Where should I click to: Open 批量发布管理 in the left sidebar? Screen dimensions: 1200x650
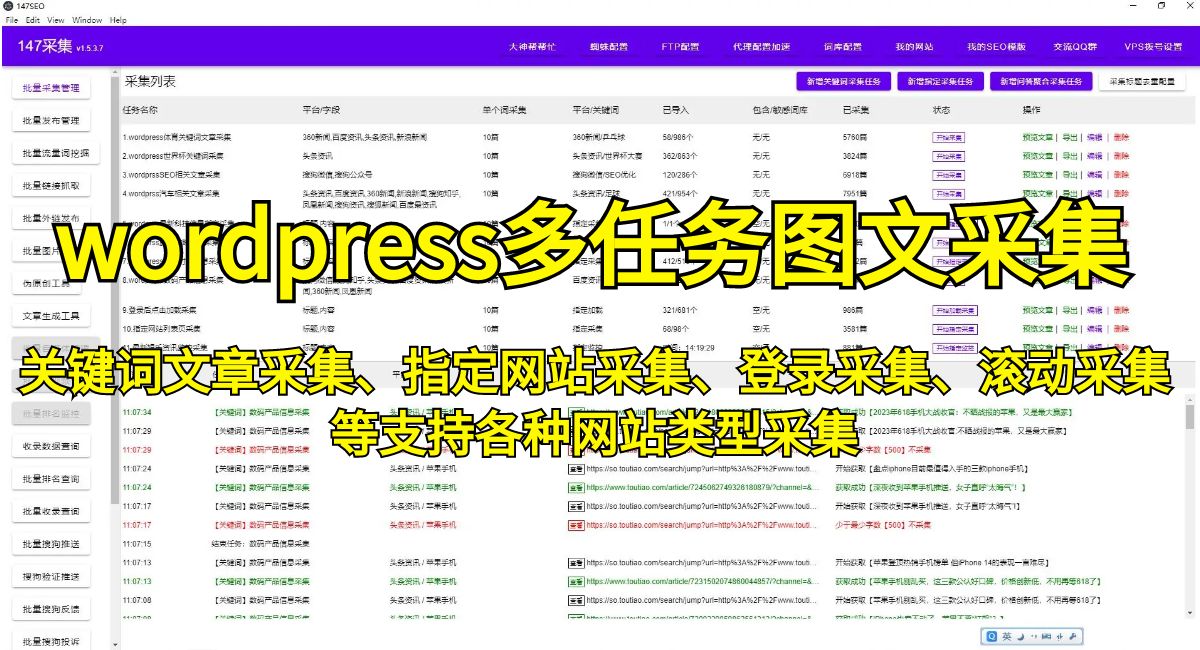[52, 118]
